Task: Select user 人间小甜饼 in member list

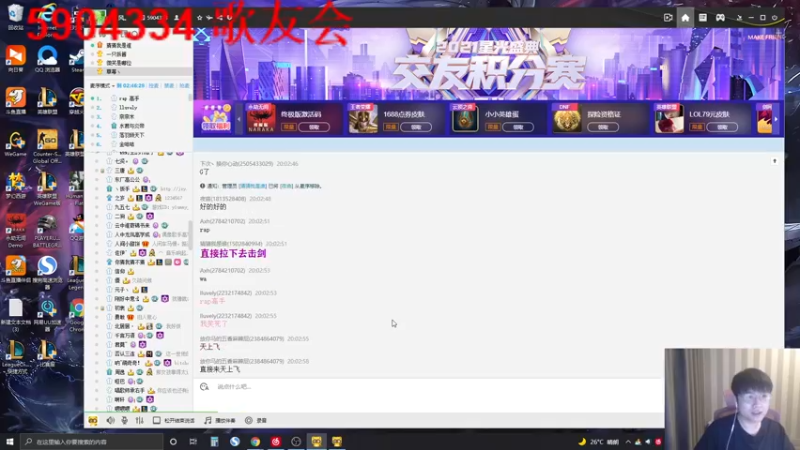Action: [127, 244]
